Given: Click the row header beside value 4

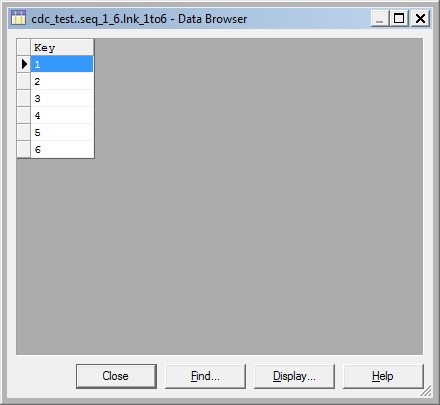Looking at the screenshot, I should click(24, 115).
